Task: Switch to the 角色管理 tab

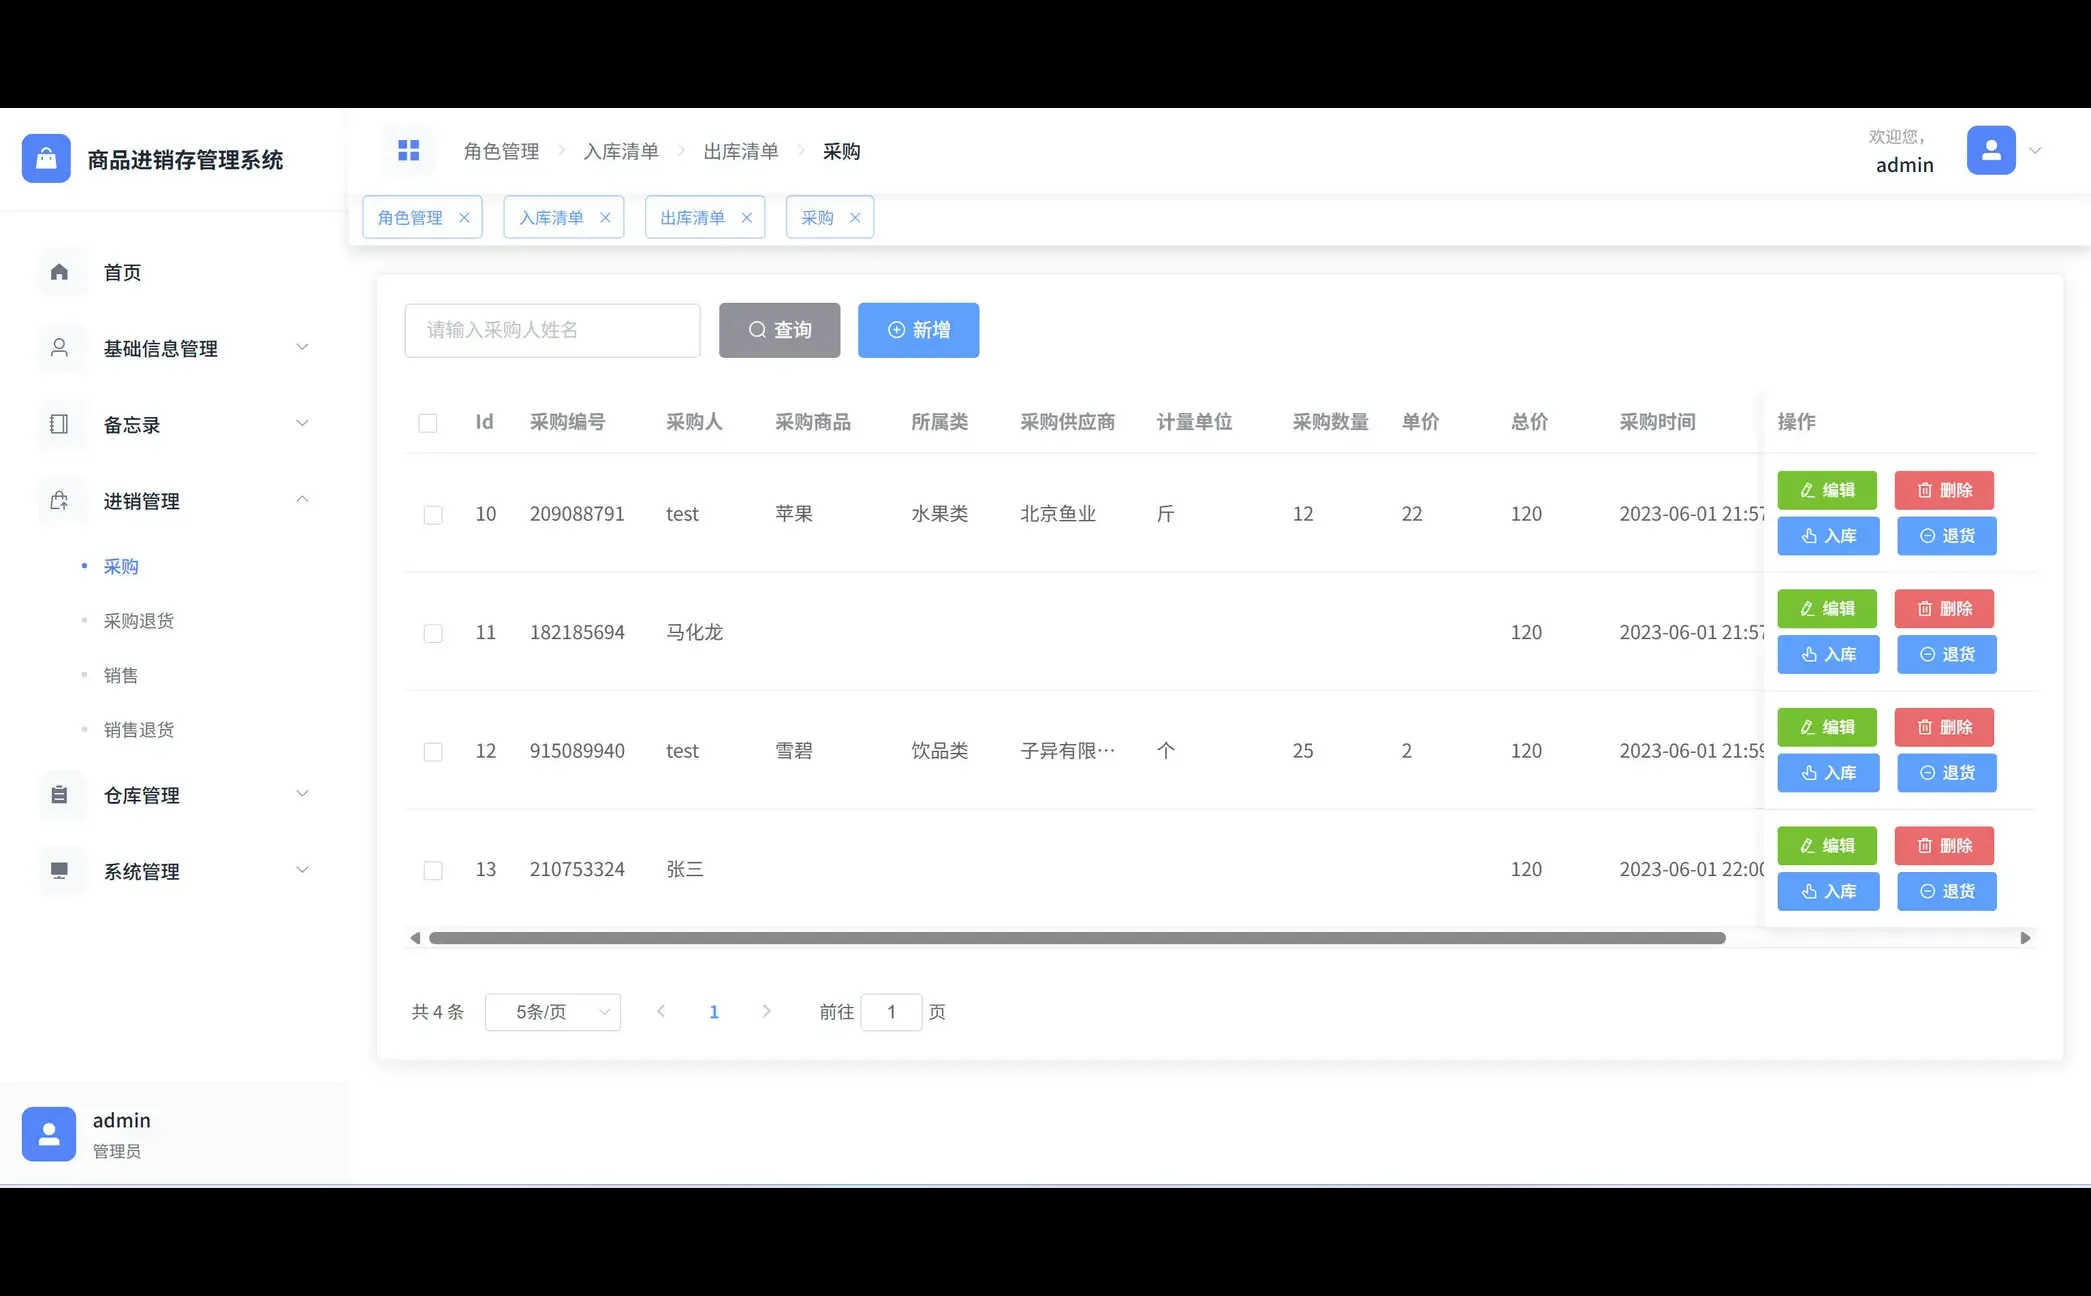Action: point(410,217)
